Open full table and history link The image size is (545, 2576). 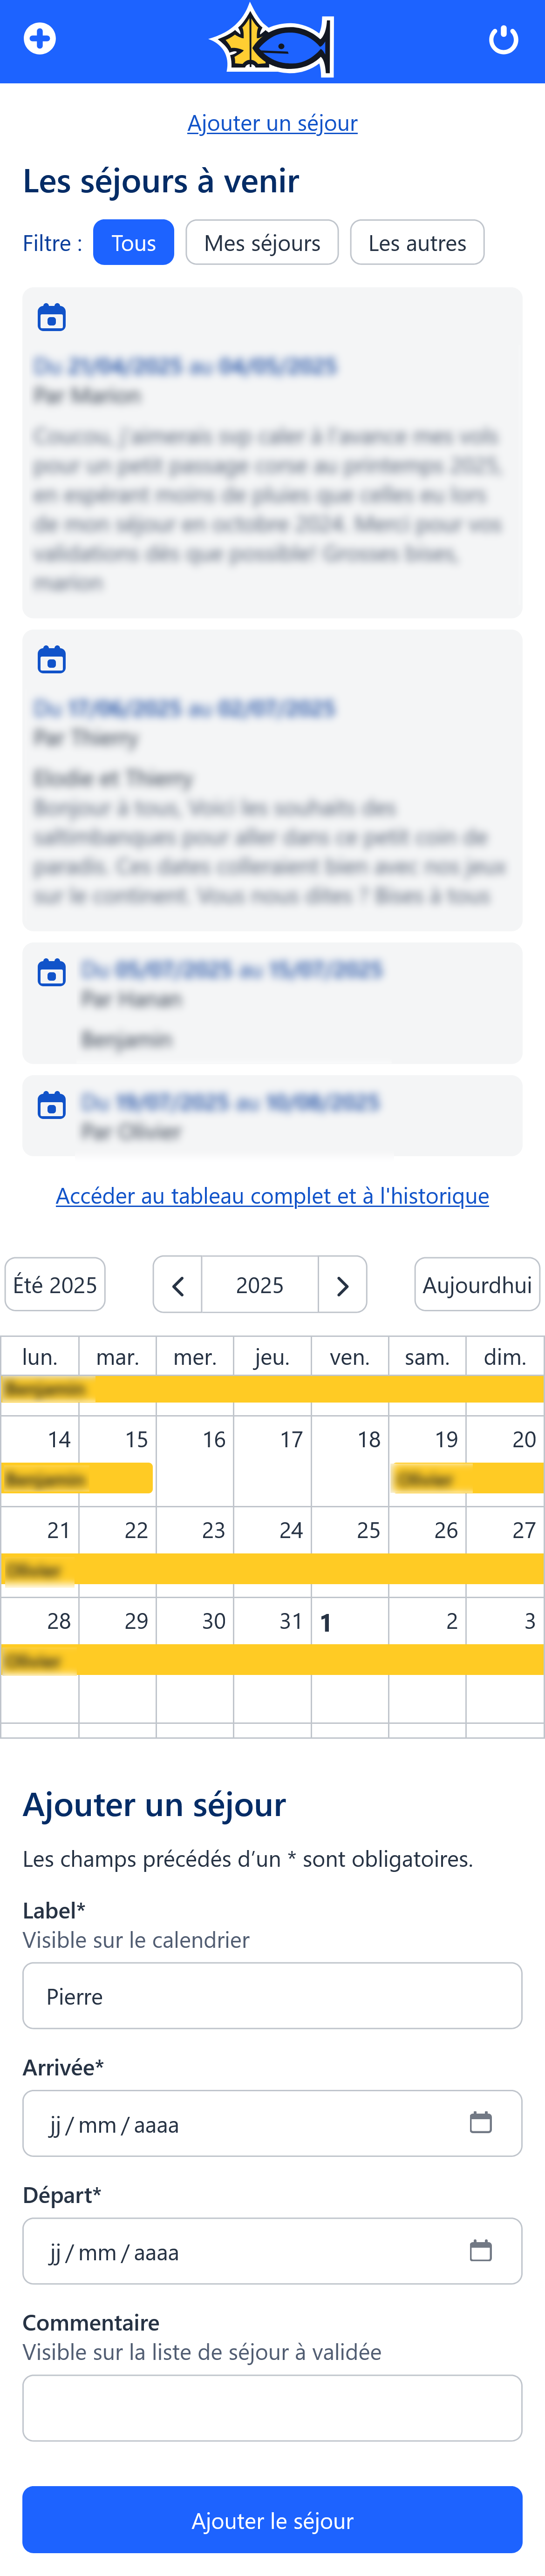click(272, 1195)
